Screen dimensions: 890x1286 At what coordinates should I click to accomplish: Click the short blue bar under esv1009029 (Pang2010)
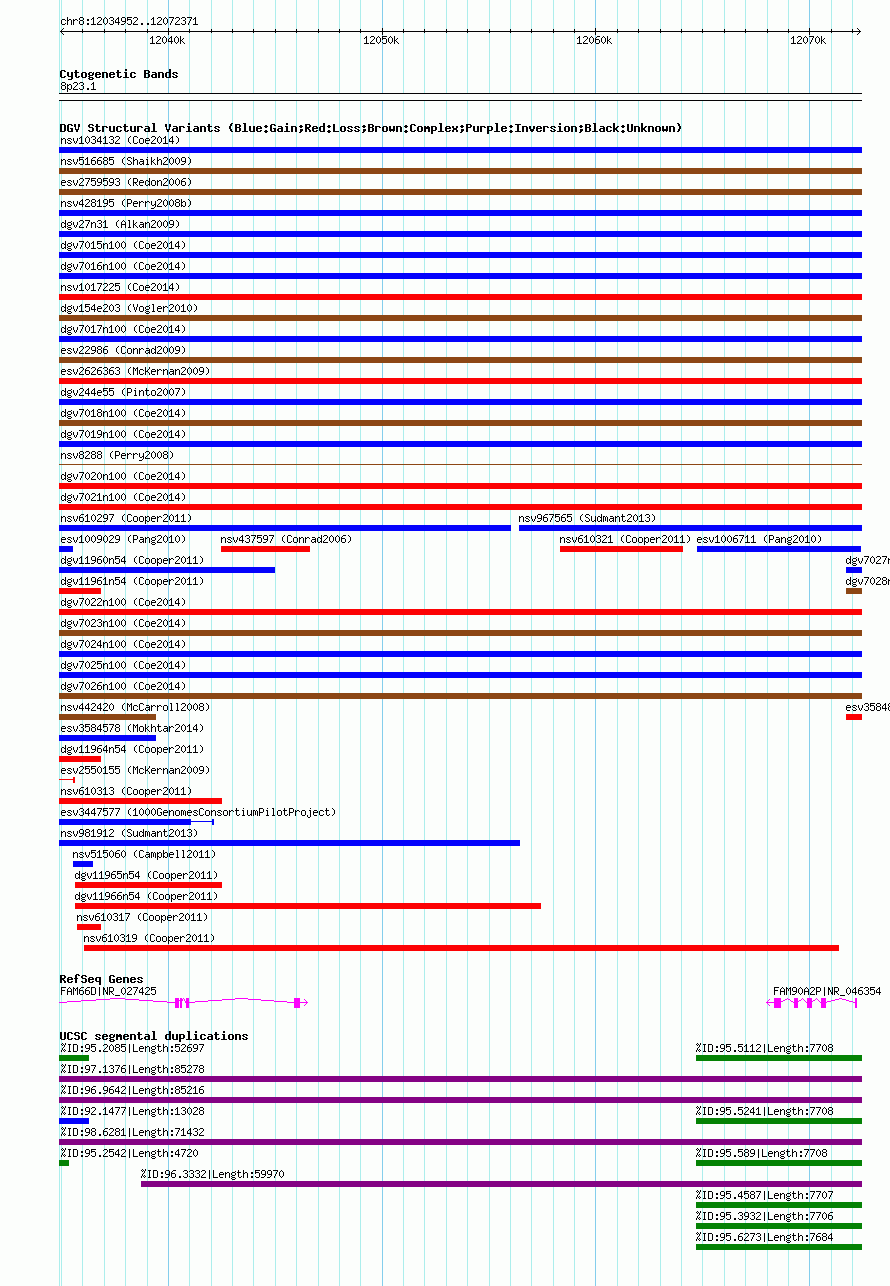tap(66, 549)
